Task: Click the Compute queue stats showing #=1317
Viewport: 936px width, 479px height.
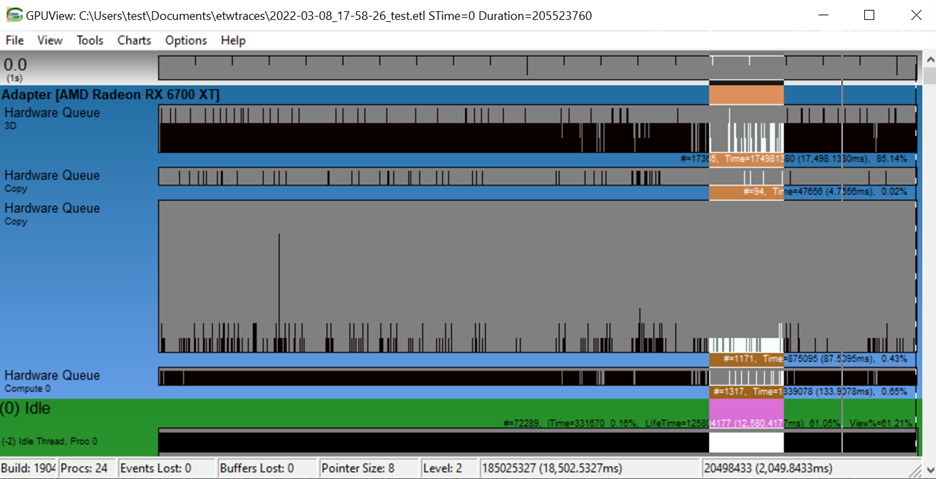Action: point(811,392)
